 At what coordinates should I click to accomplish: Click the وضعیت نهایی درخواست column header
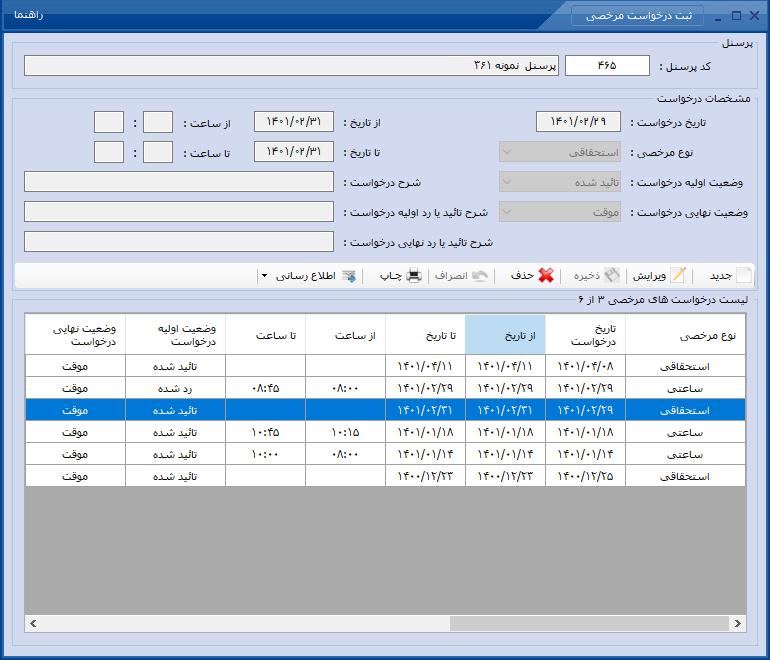(x=76, y=335)
